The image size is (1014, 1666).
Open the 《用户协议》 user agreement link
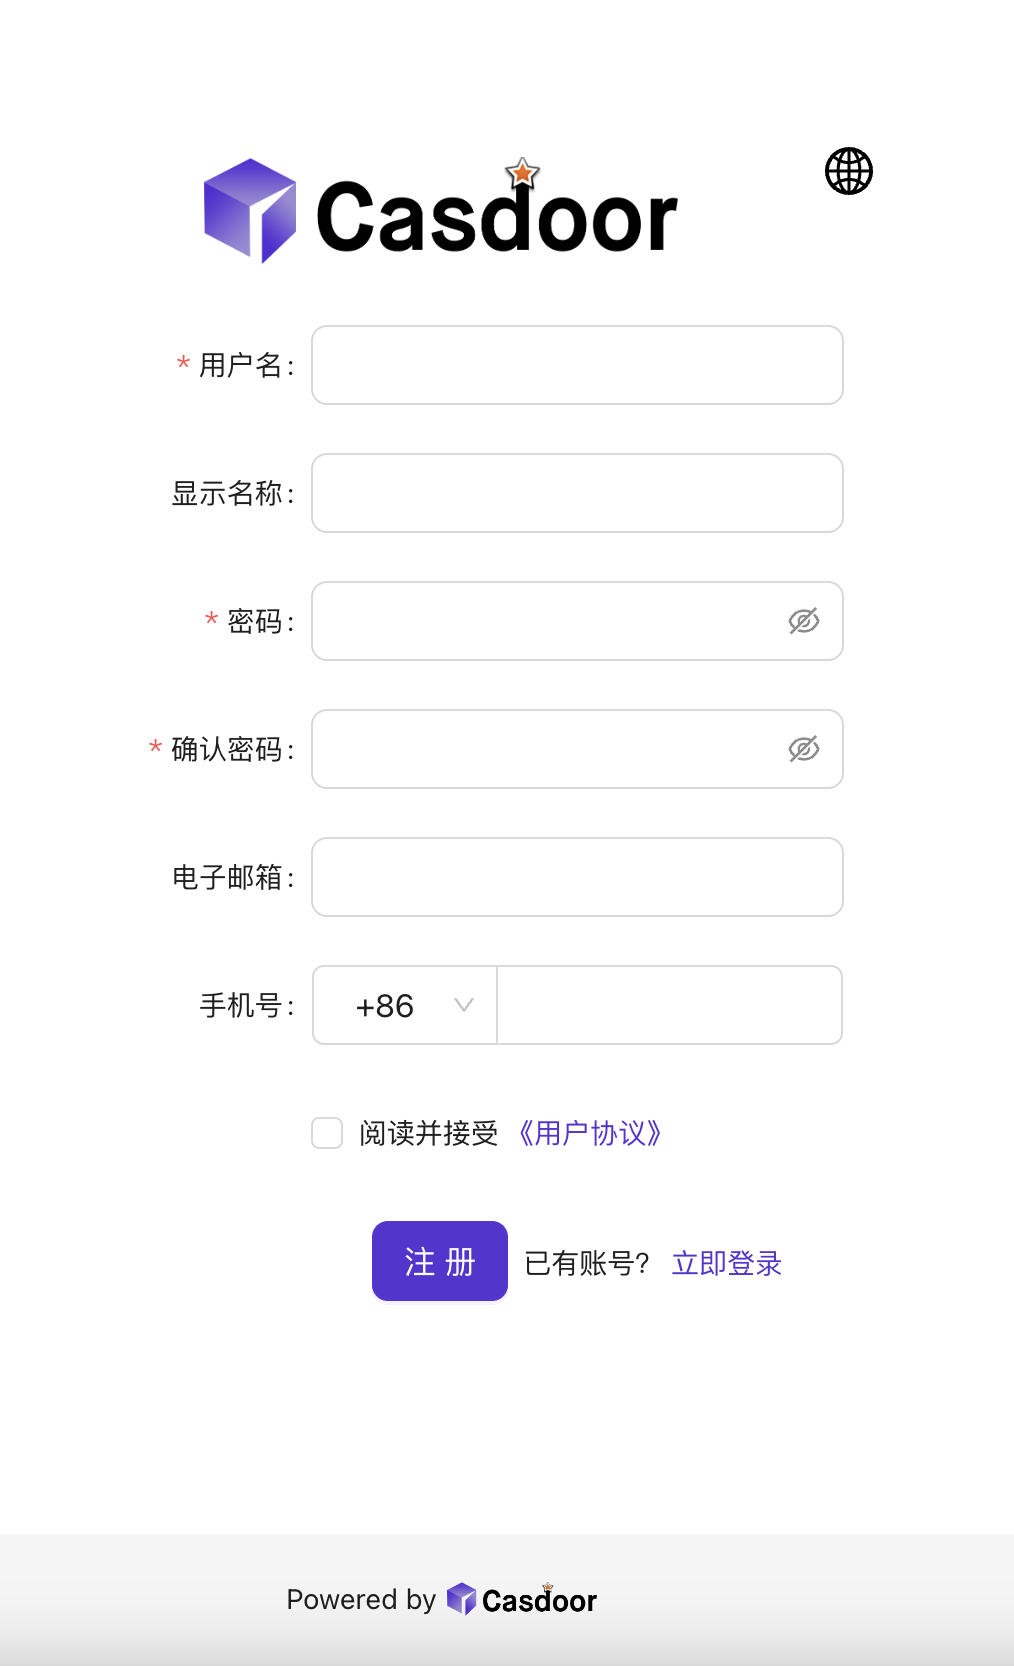(590, 1133)
